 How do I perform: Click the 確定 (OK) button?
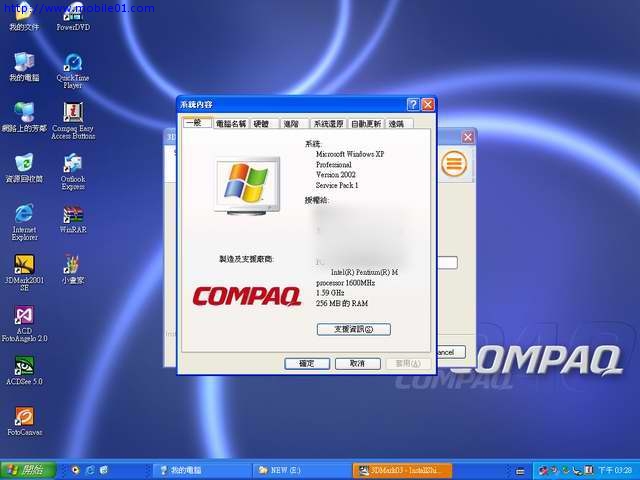point(307,363)
